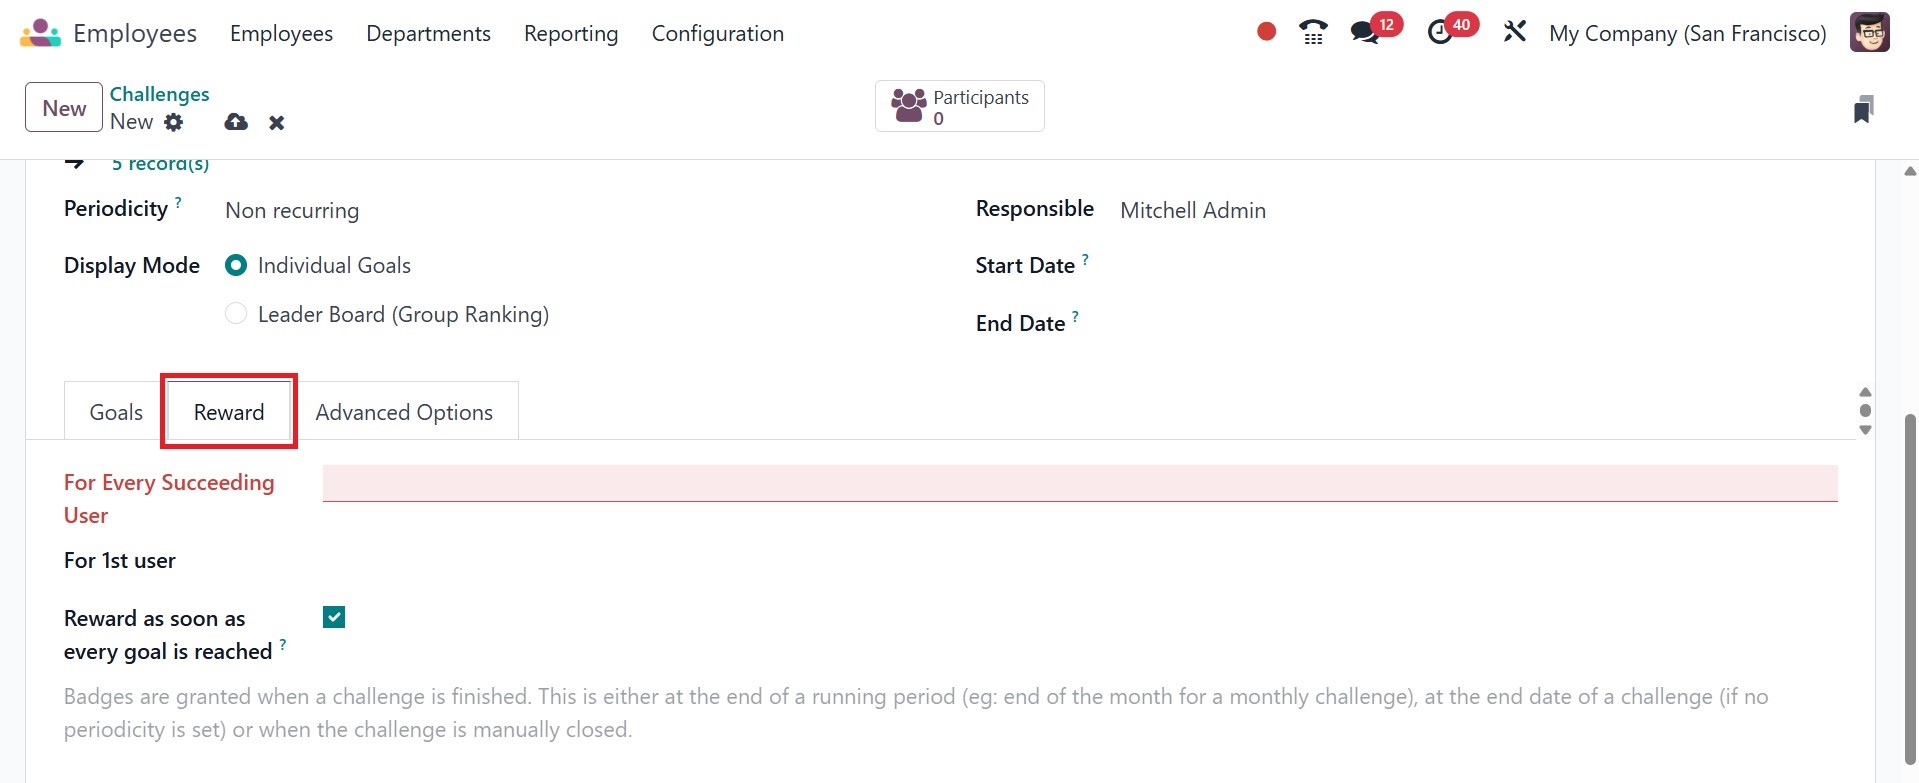The height and width of the screenshot is (783, 1919).
Task: Open the For Every Succeeding User field
Action: [x=1079, y=483]
